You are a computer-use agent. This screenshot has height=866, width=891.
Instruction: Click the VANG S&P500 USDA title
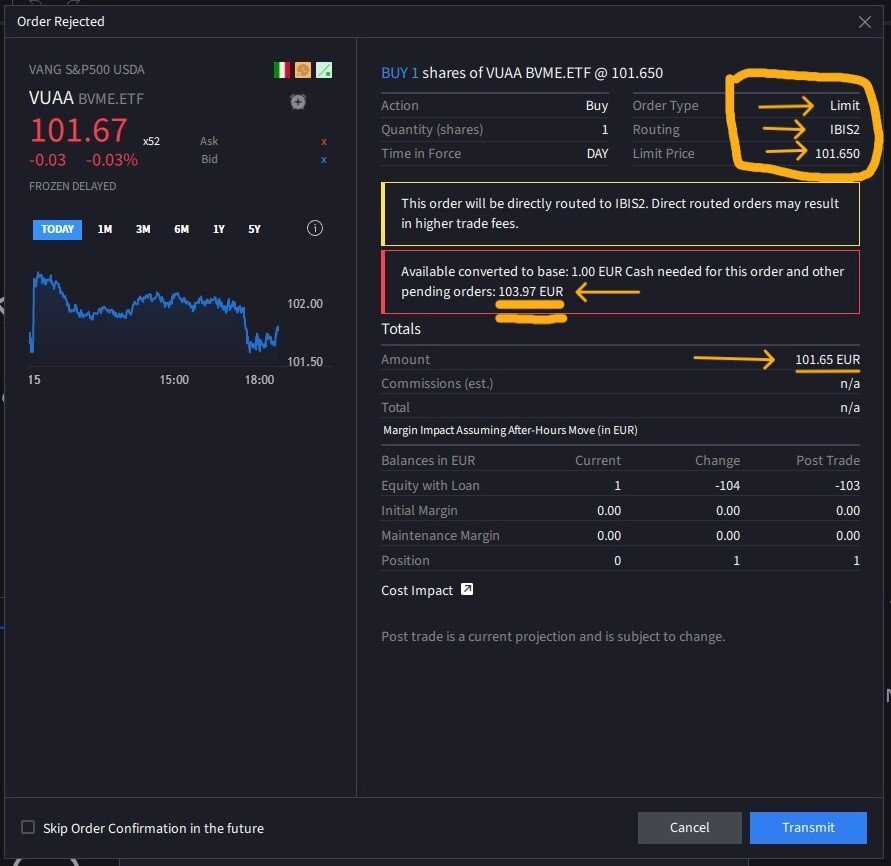coord(87,70)
